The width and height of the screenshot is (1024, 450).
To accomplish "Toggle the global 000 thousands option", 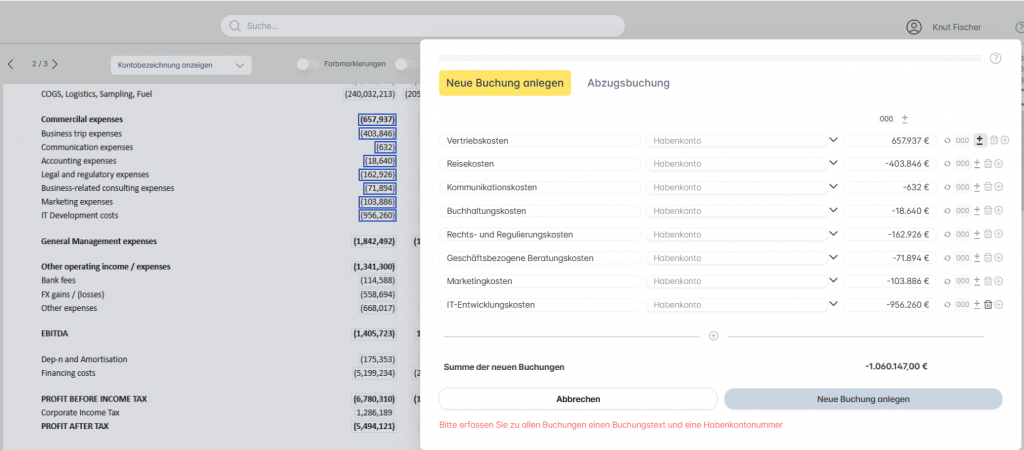I will tap(886, 118).
